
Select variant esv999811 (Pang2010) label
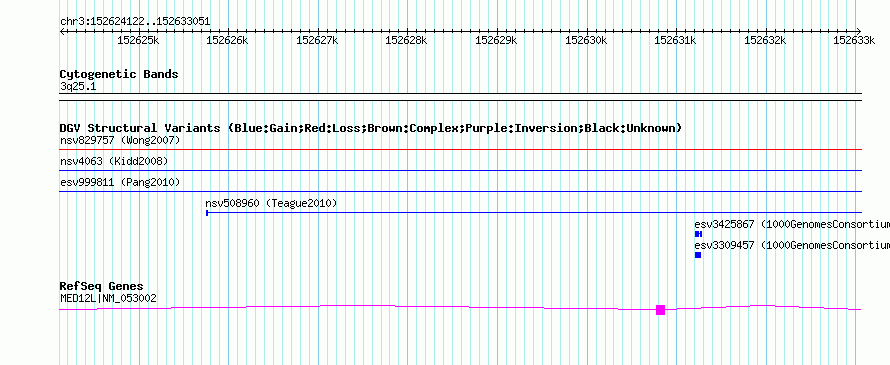click(x=120, y=182)
